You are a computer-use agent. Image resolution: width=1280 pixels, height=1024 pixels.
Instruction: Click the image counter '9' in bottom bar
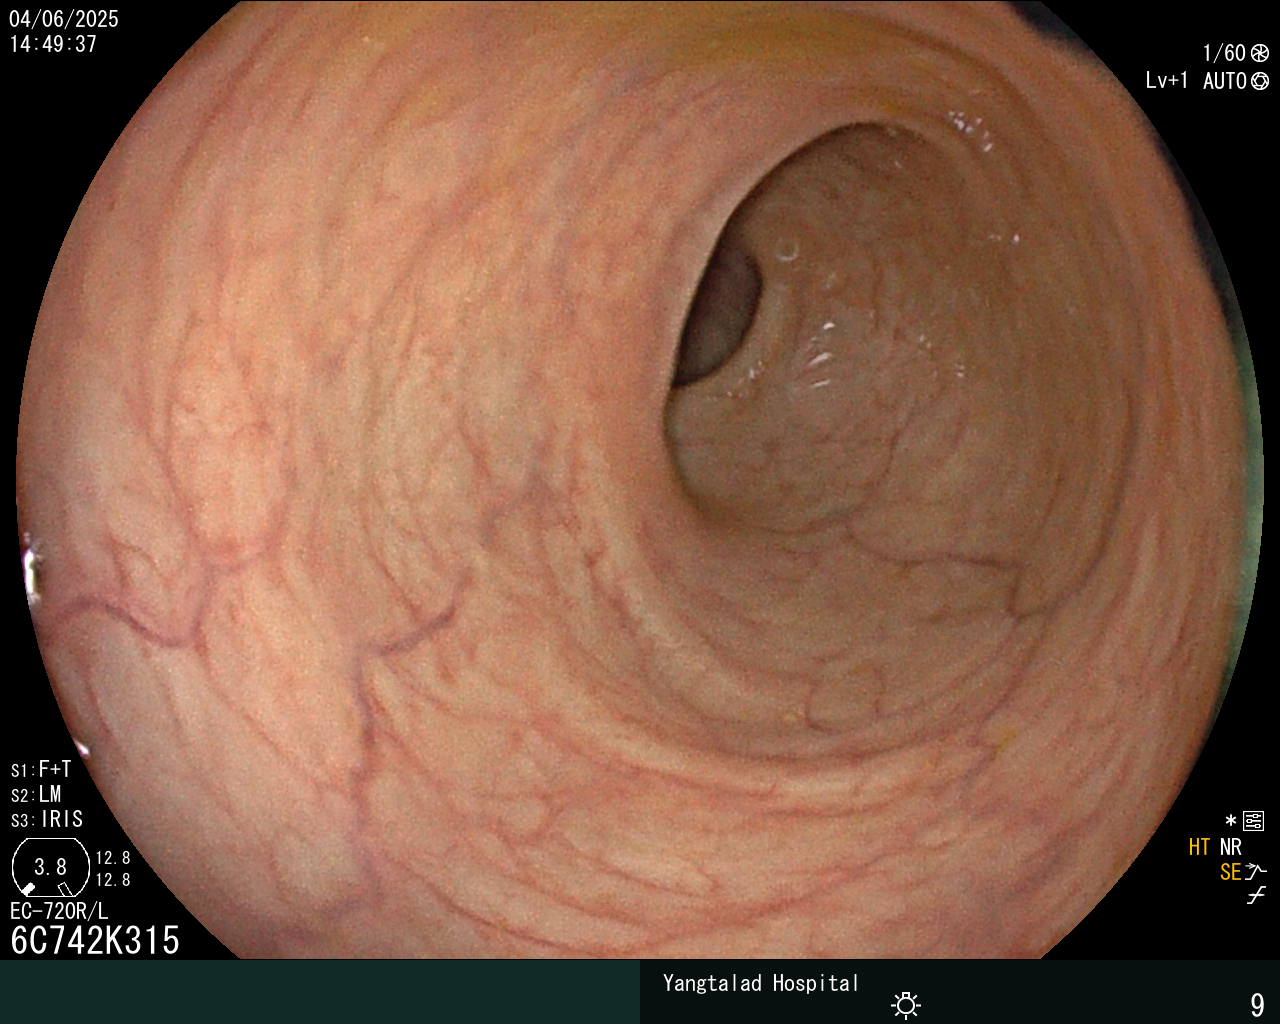[1257, 1004]
